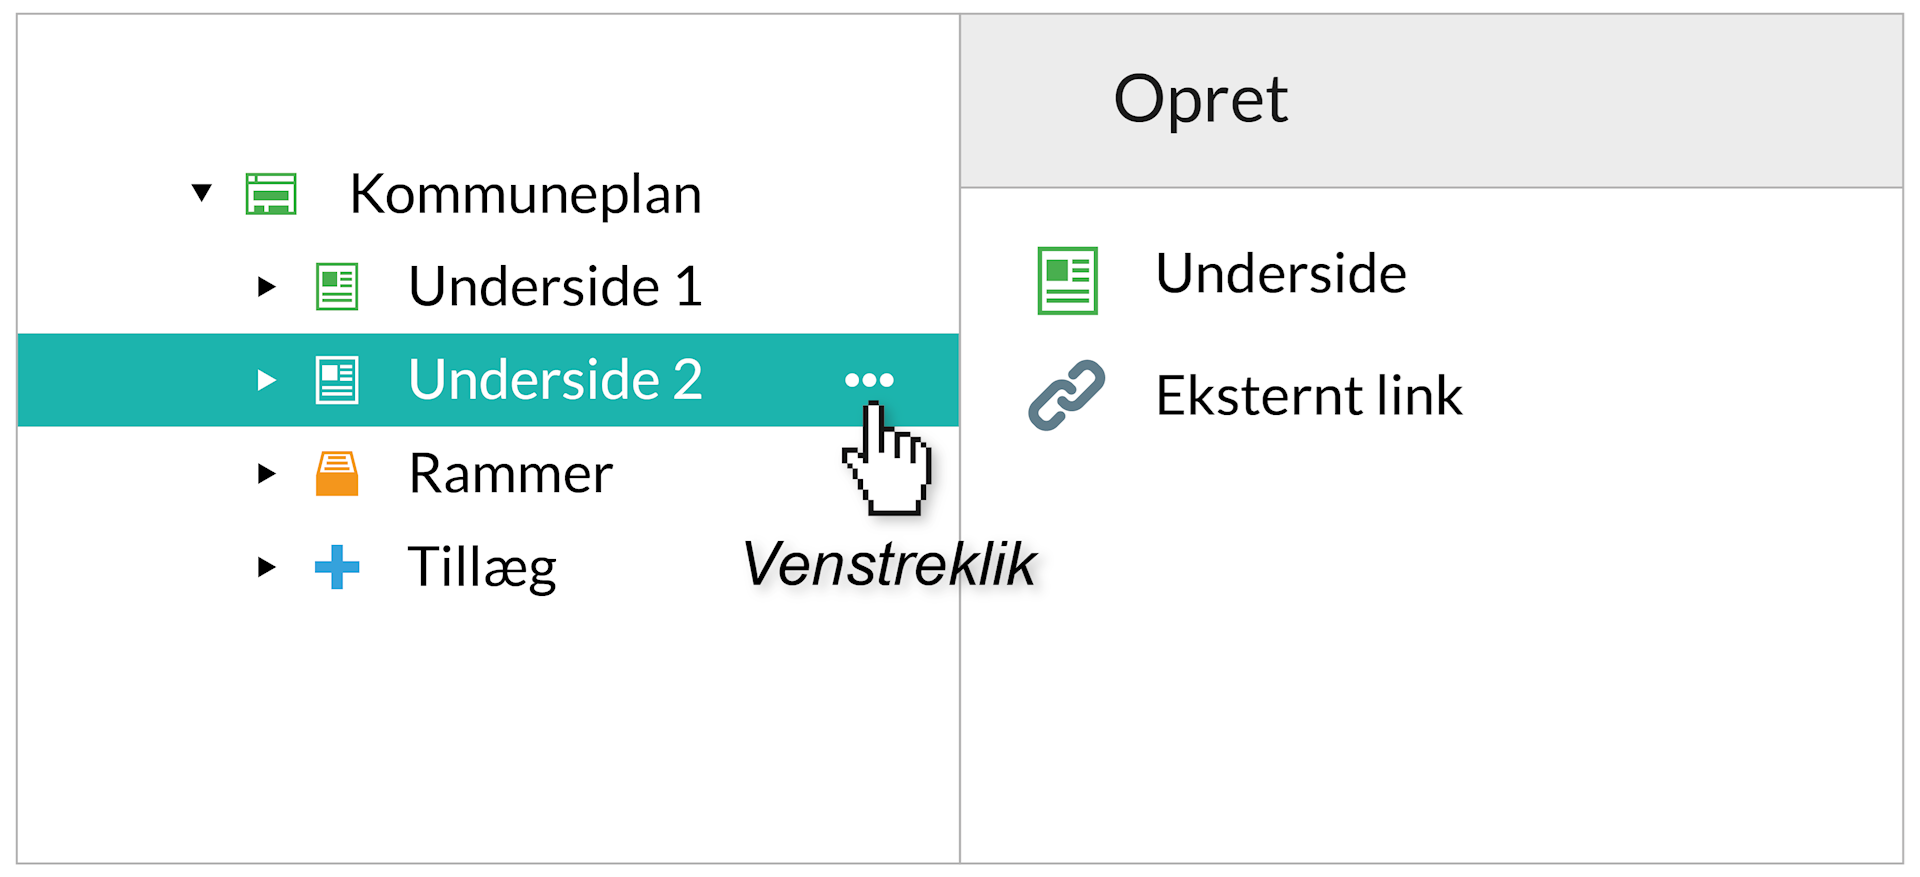1920x877 pixels.
Task: Click the Underside 1 page icon
Action: pos(337,287)
